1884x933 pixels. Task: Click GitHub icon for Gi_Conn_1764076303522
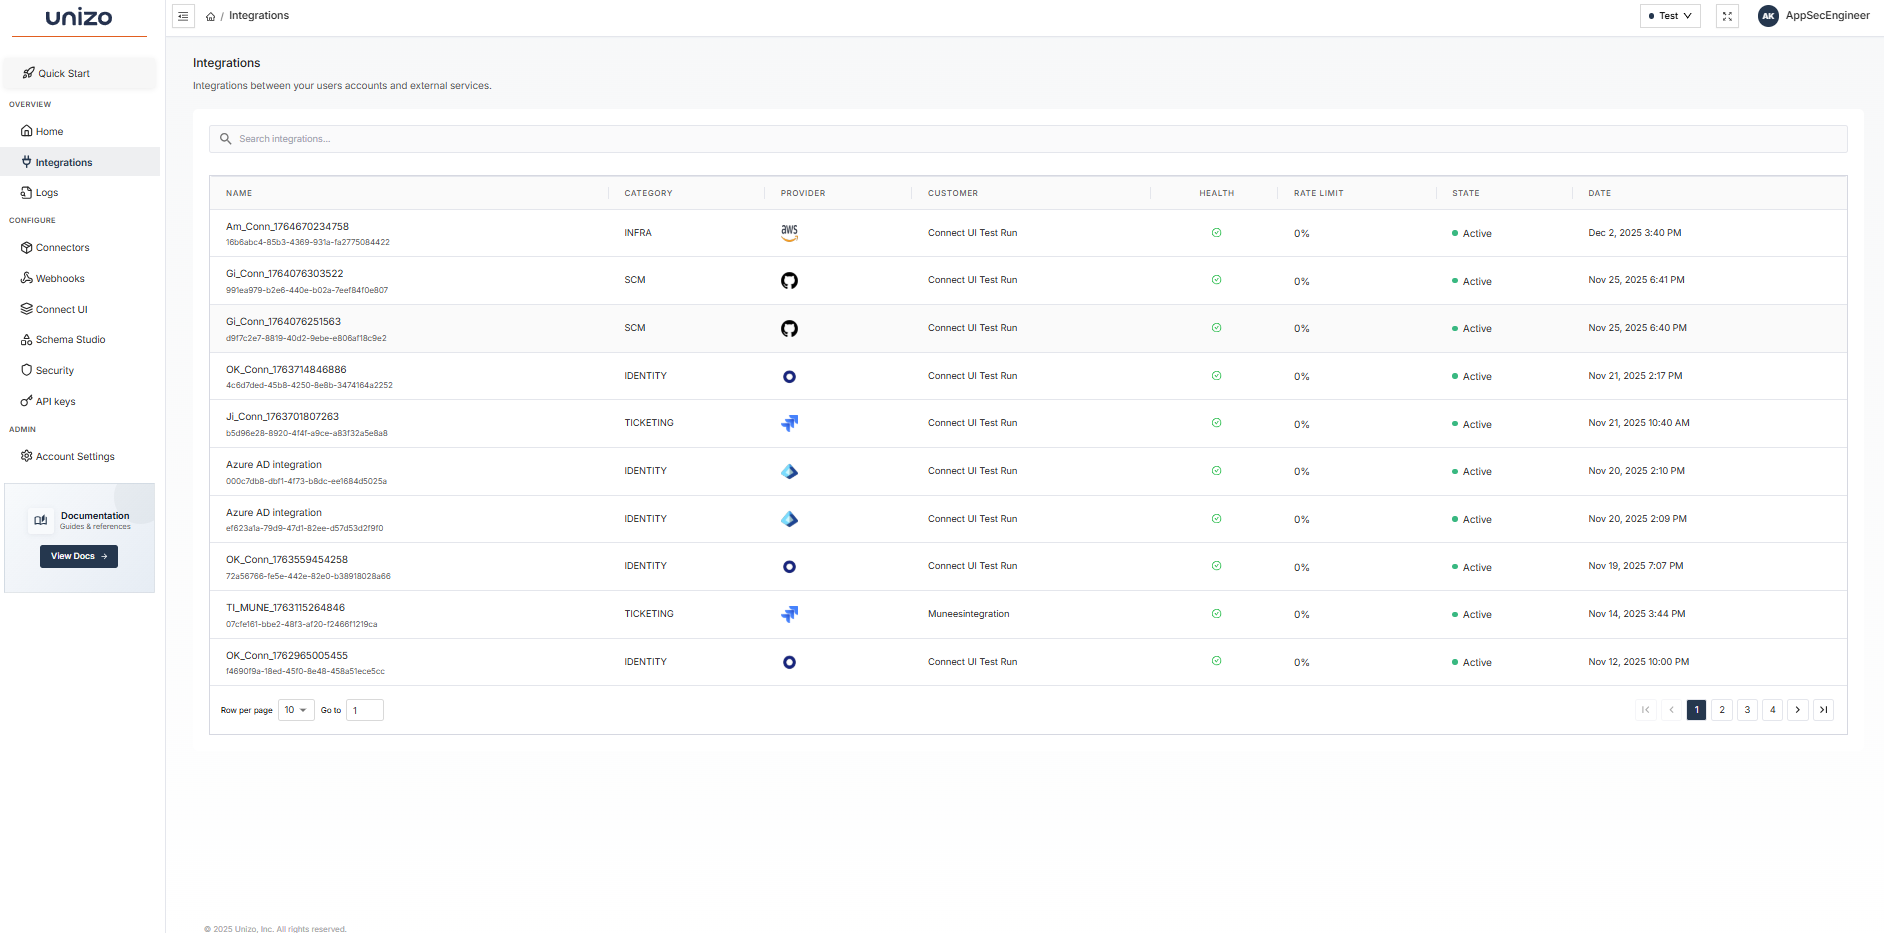click(790, 281)
